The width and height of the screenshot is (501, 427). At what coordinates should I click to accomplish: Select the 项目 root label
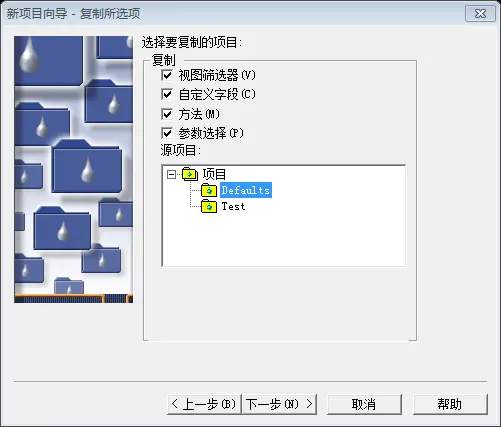(214, 174)
